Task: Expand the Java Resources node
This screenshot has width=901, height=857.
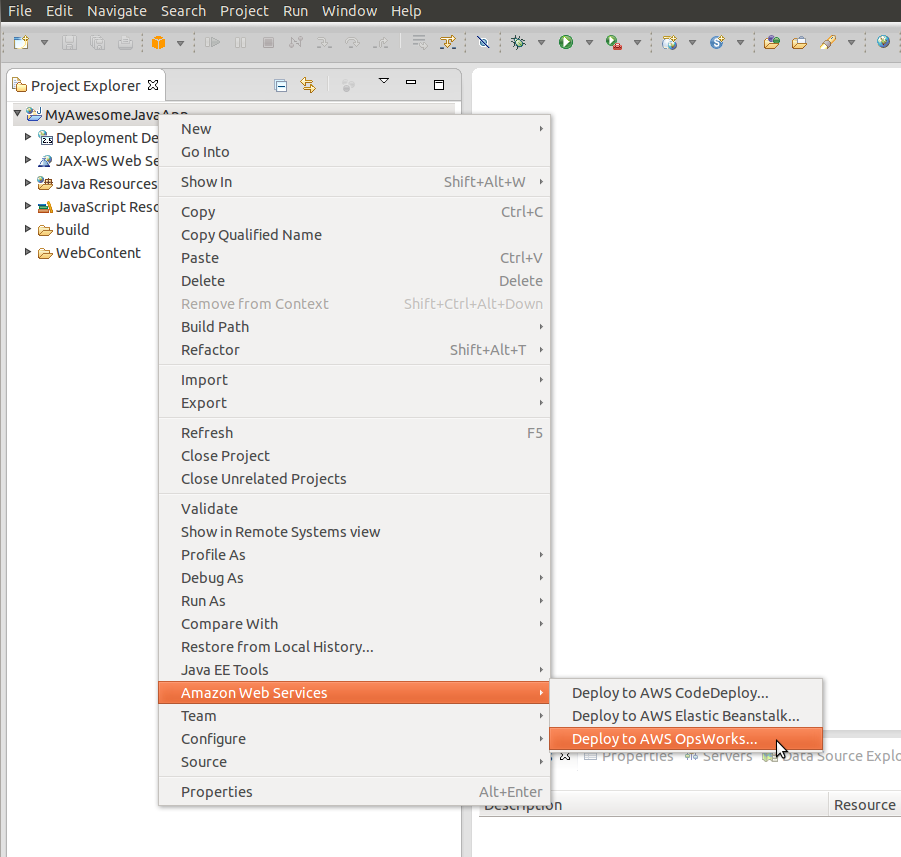Action: [x=28, y=183]
